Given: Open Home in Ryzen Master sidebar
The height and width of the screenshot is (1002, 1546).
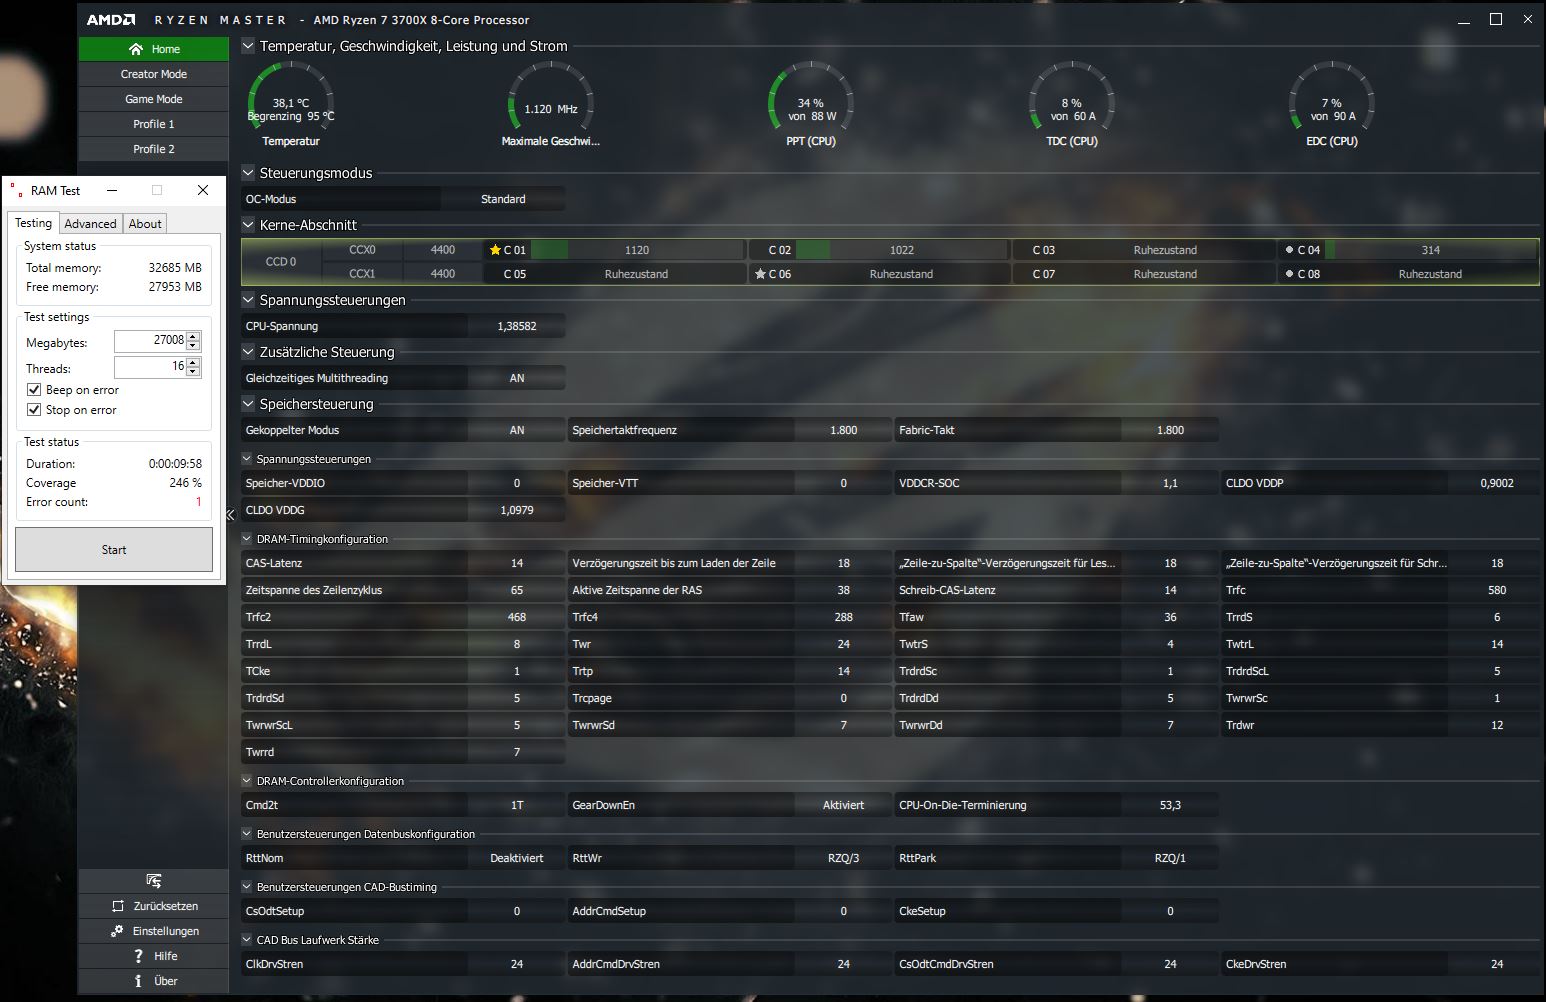Looking at the screenshot, I should click(x=154, y=49).
